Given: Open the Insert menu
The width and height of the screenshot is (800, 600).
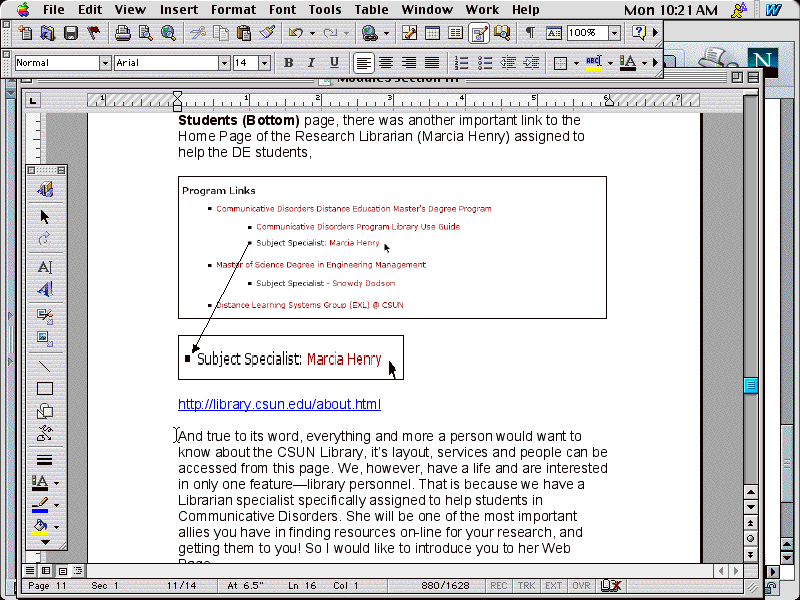Looking at the screenshot, I should (179, 10).
